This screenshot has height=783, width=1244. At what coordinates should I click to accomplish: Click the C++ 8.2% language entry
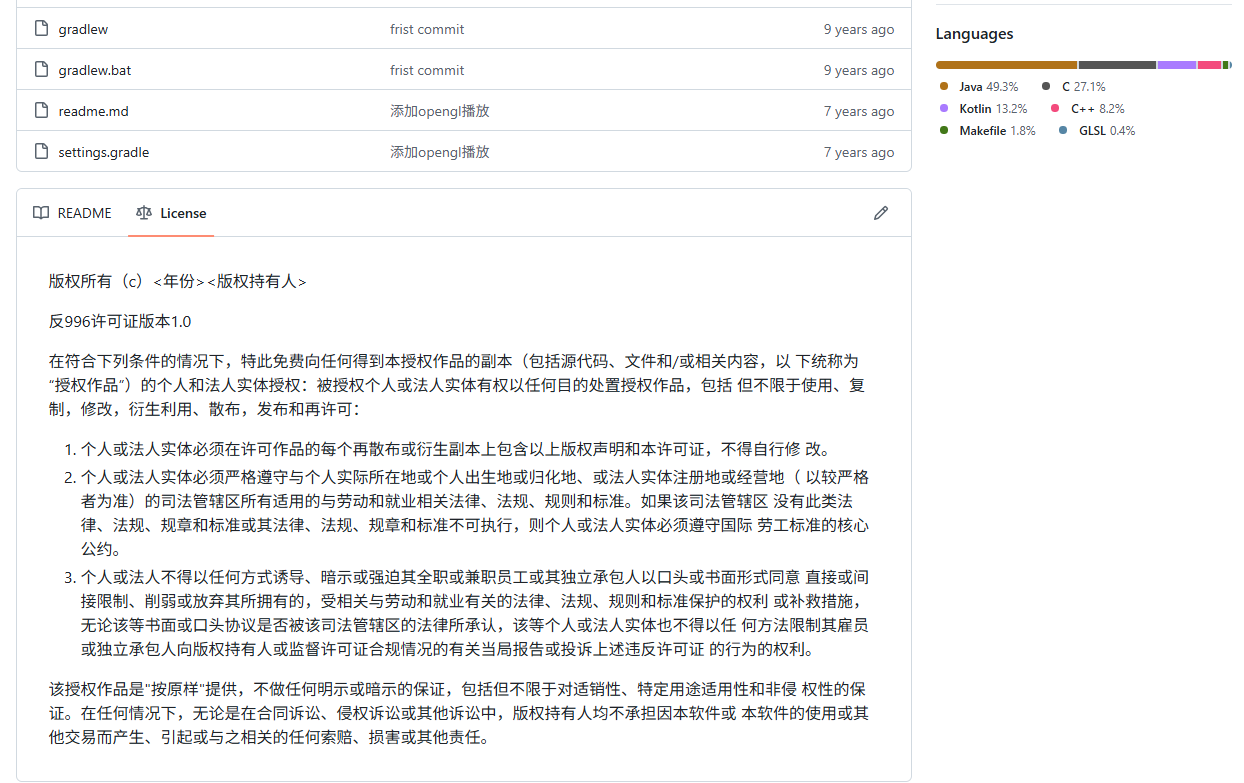pos(1097,109)
